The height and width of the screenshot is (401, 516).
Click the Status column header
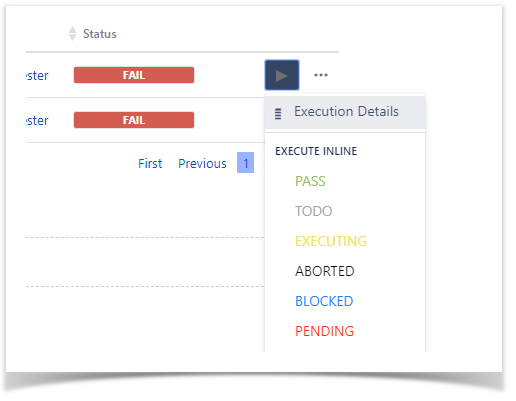click(99, 34)
